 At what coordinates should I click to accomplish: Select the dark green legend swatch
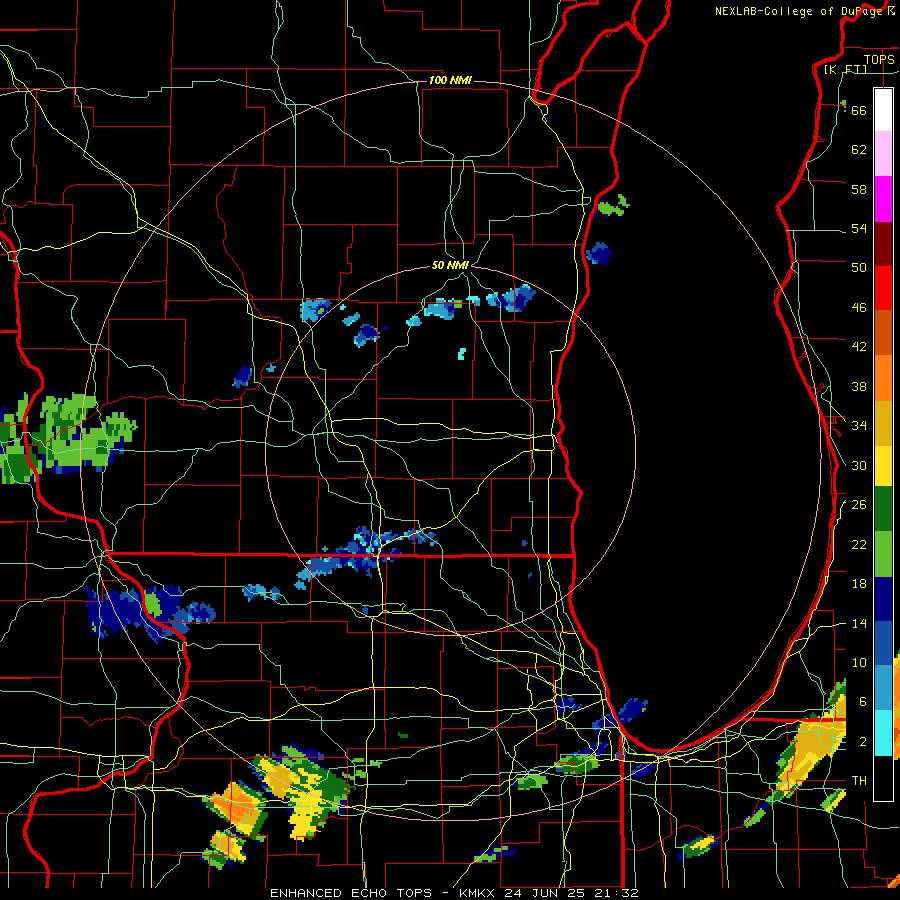pyautogui.click(x=883, y=509)
